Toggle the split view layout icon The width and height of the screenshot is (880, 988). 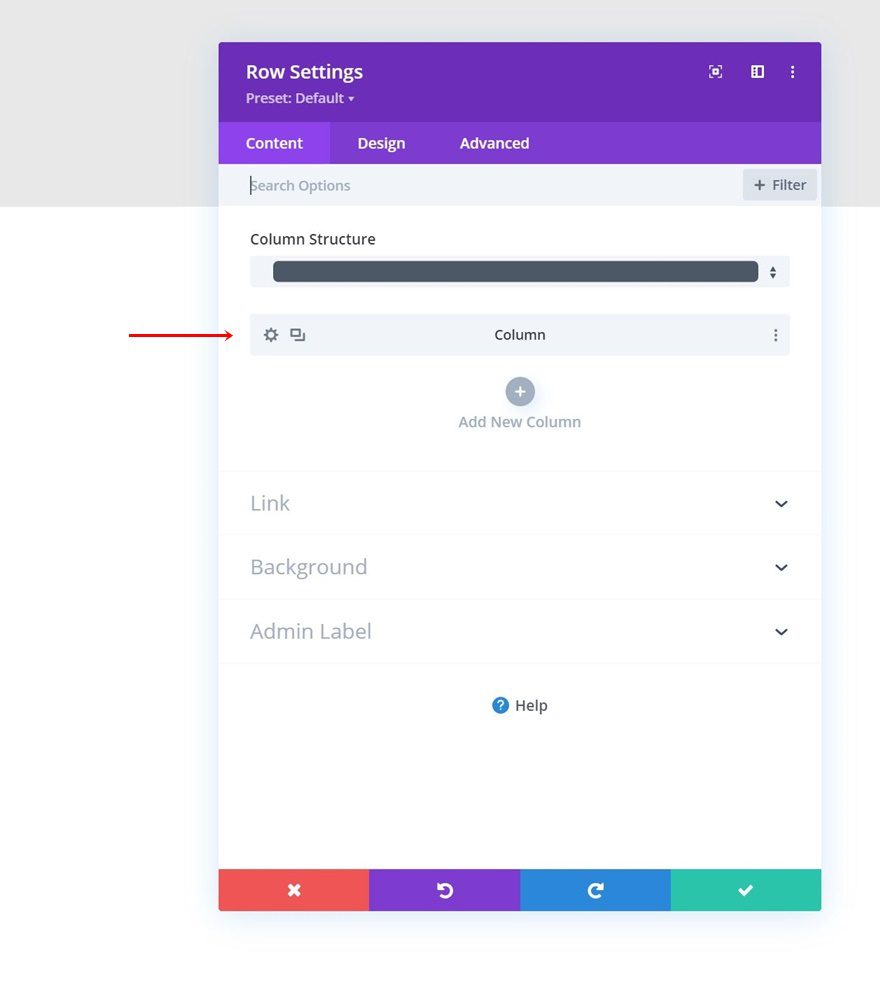(x=756, y=71)
